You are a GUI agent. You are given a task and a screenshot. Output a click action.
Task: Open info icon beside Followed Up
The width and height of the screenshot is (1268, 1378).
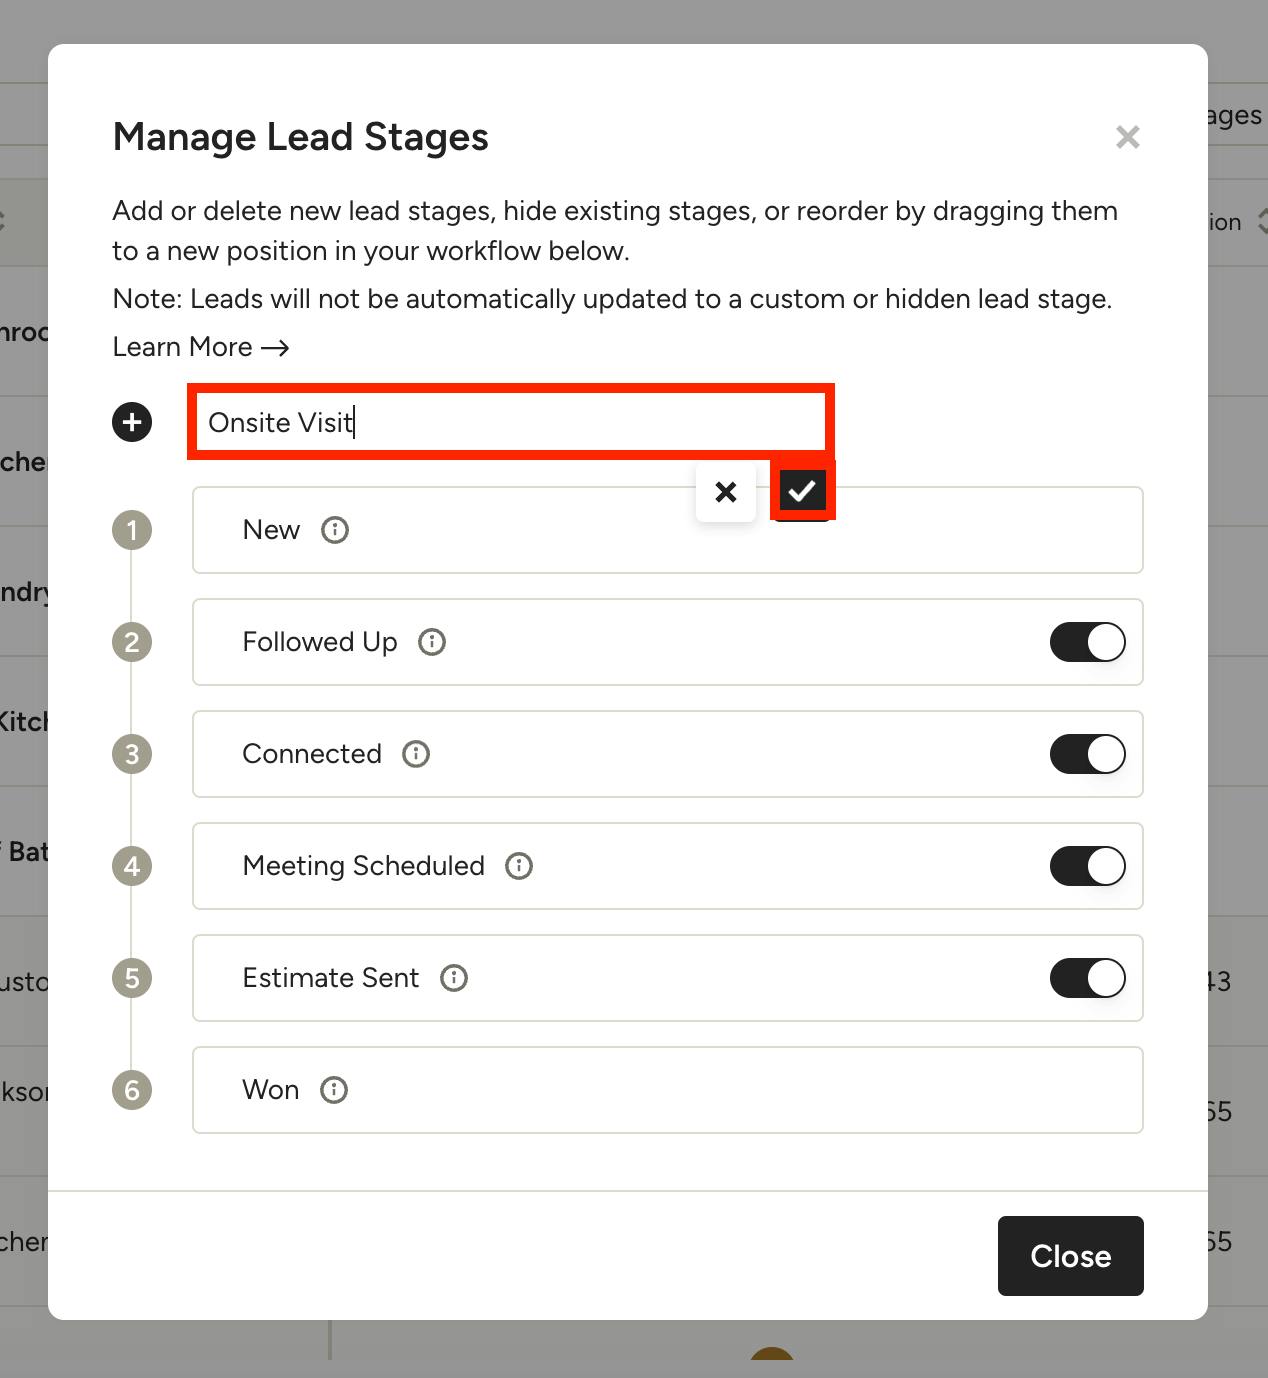(432, 642)
